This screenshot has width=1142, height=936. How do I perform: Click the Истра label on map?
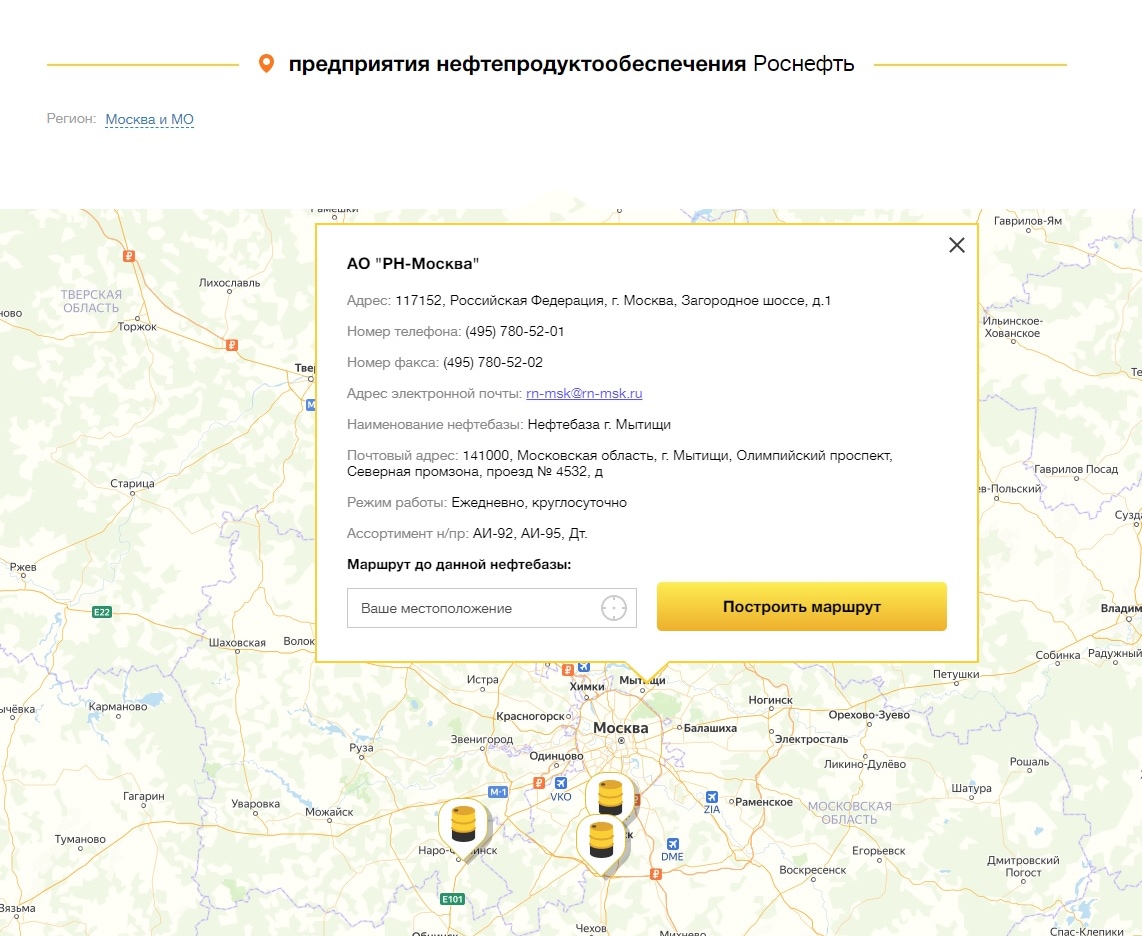[x=483, y=679]
